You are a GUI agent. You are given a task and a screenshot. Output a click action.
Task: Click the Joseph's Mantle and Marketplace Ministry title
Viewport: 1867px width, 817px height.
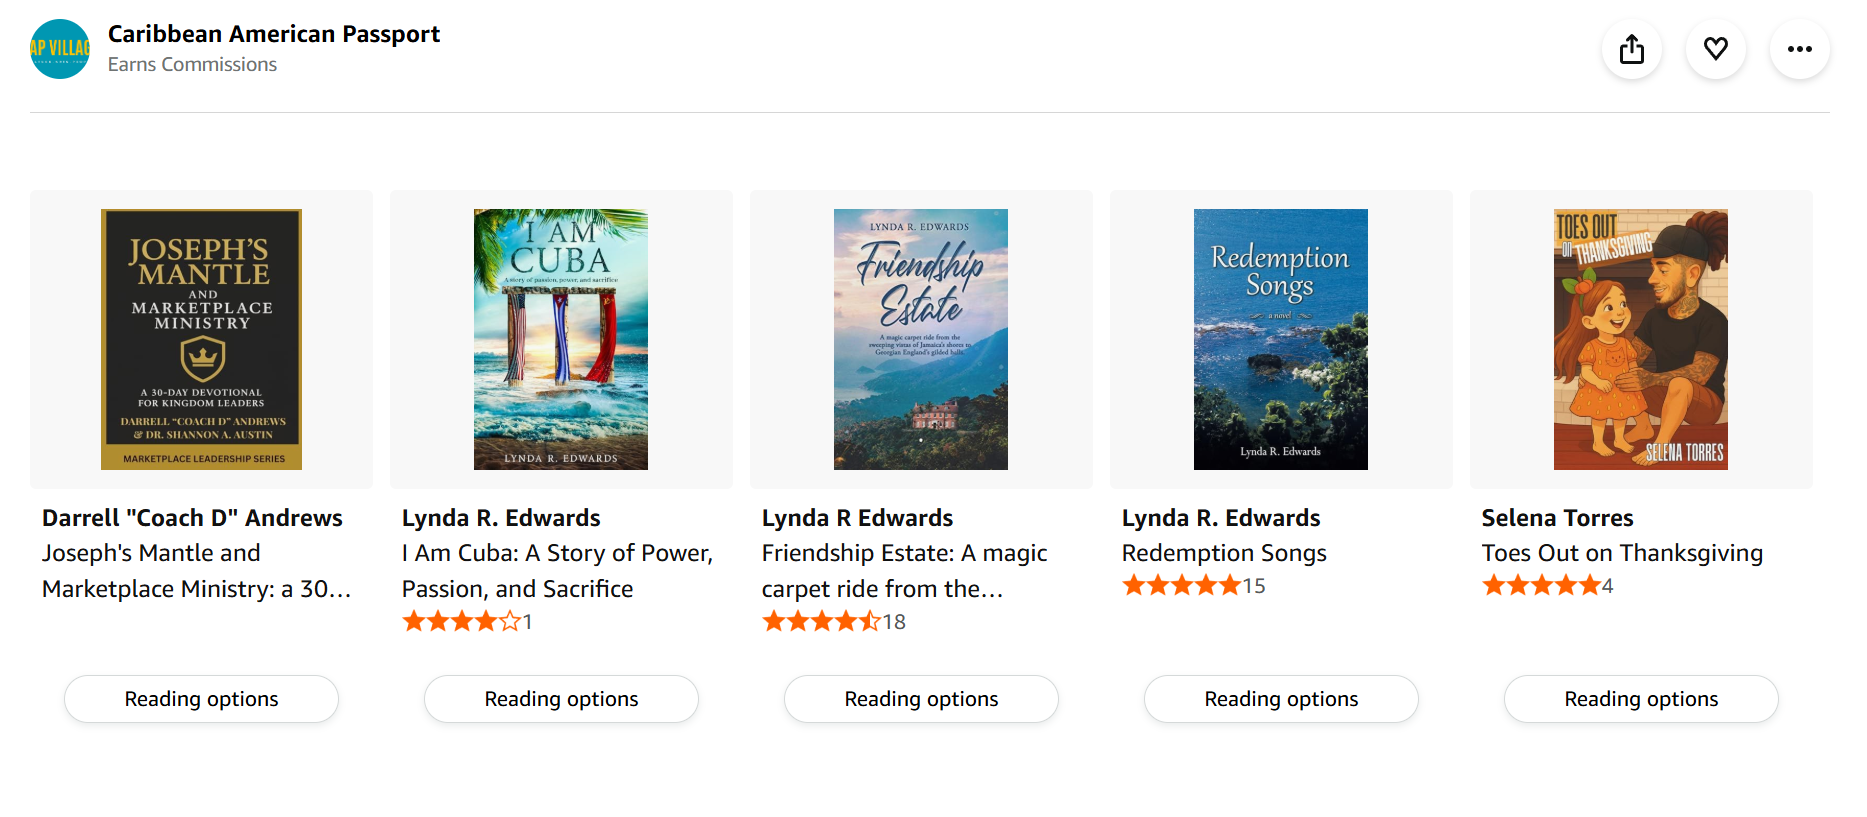(x=196, y=571)
